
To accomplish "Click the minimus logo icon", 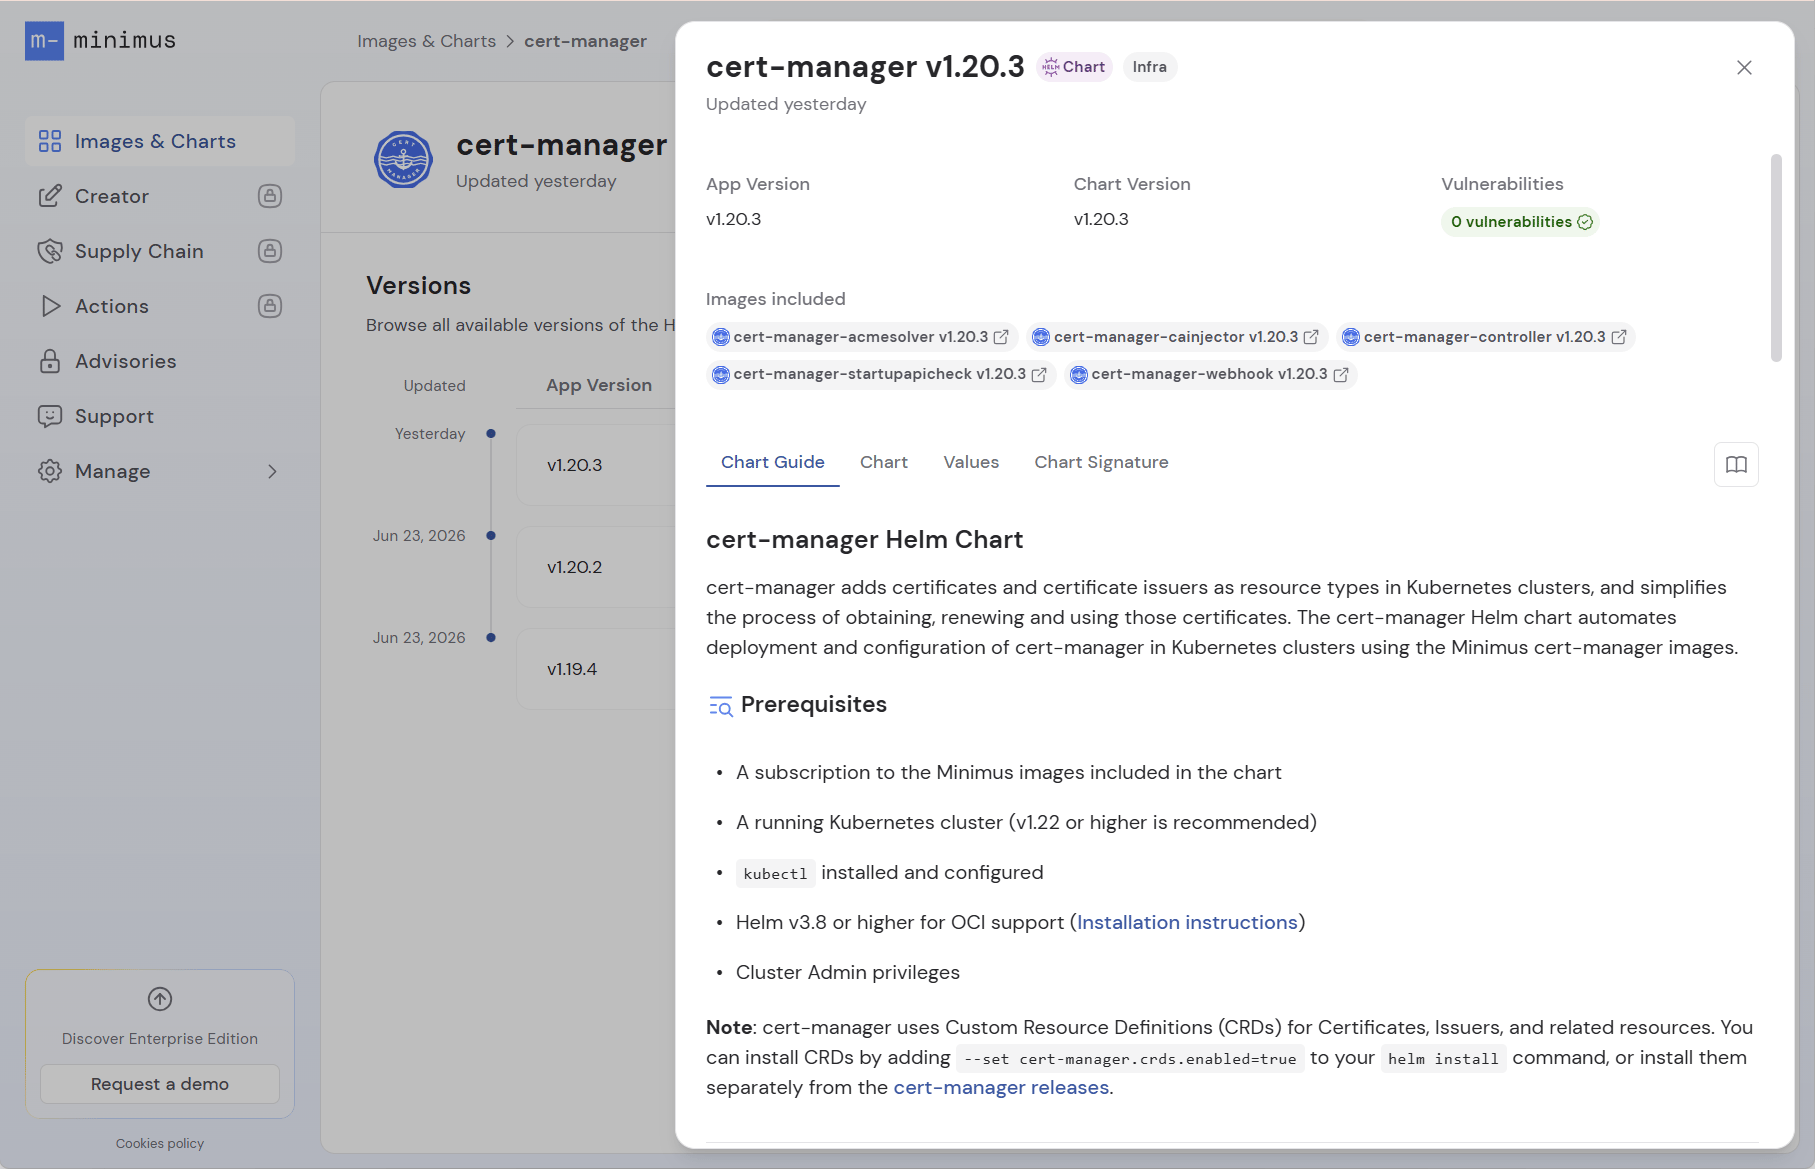I will click(44, 41).
